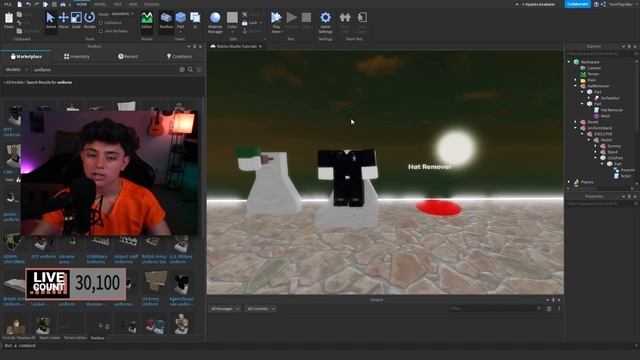Viewport: 640px width, 360px height.
Task: Open the All Contexts dropdown in Output
Action: [x=261, y=309]
